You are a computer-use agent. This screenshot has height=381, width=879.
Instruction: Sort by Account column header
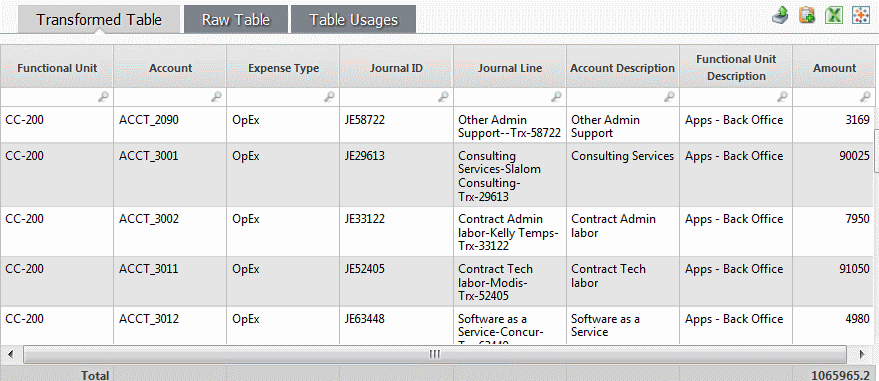(170, 68)
